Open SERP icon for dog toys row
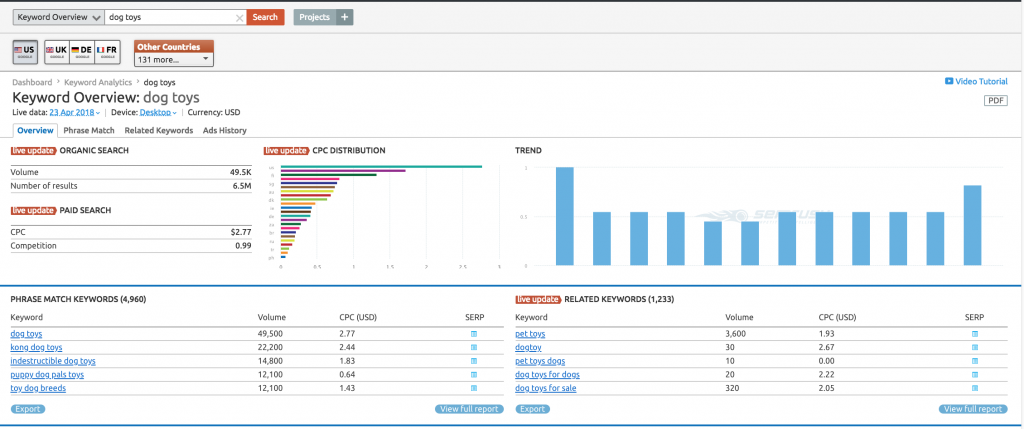This screenshot has height=429, width=1024. click(474, 334)
